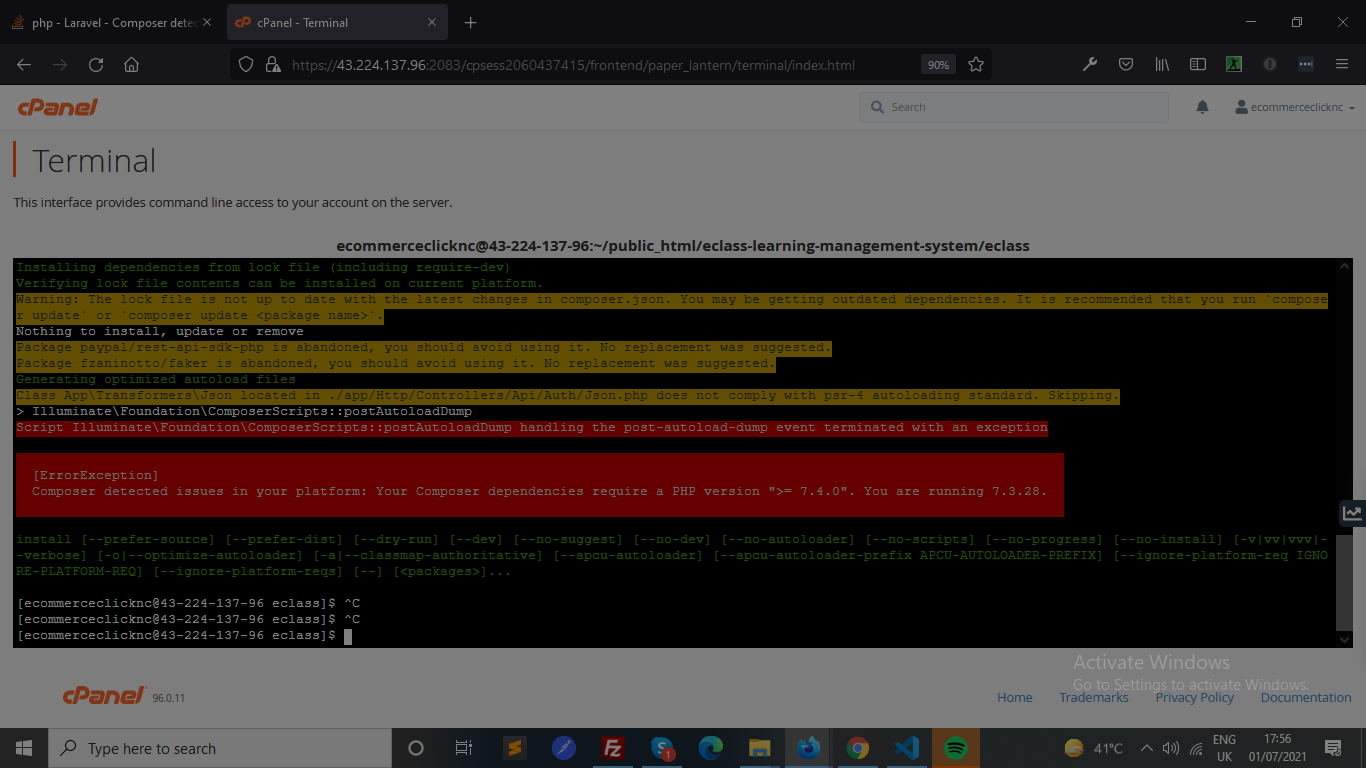Switch to the php Laravel Composer tab
The height and width of the screenshot is (768, 1366).
coord(110,22)
